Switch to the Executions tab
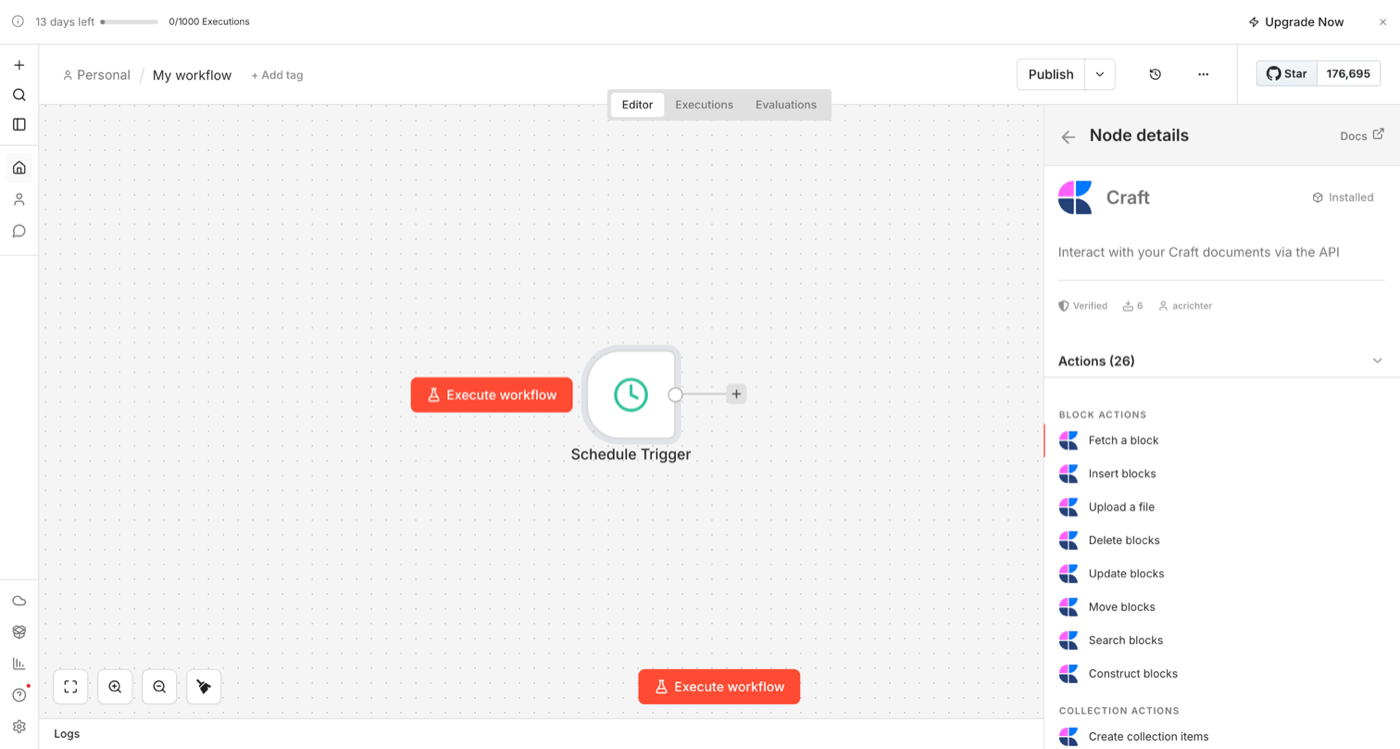This screenshot has width=1400, height=749. point(704,104)
